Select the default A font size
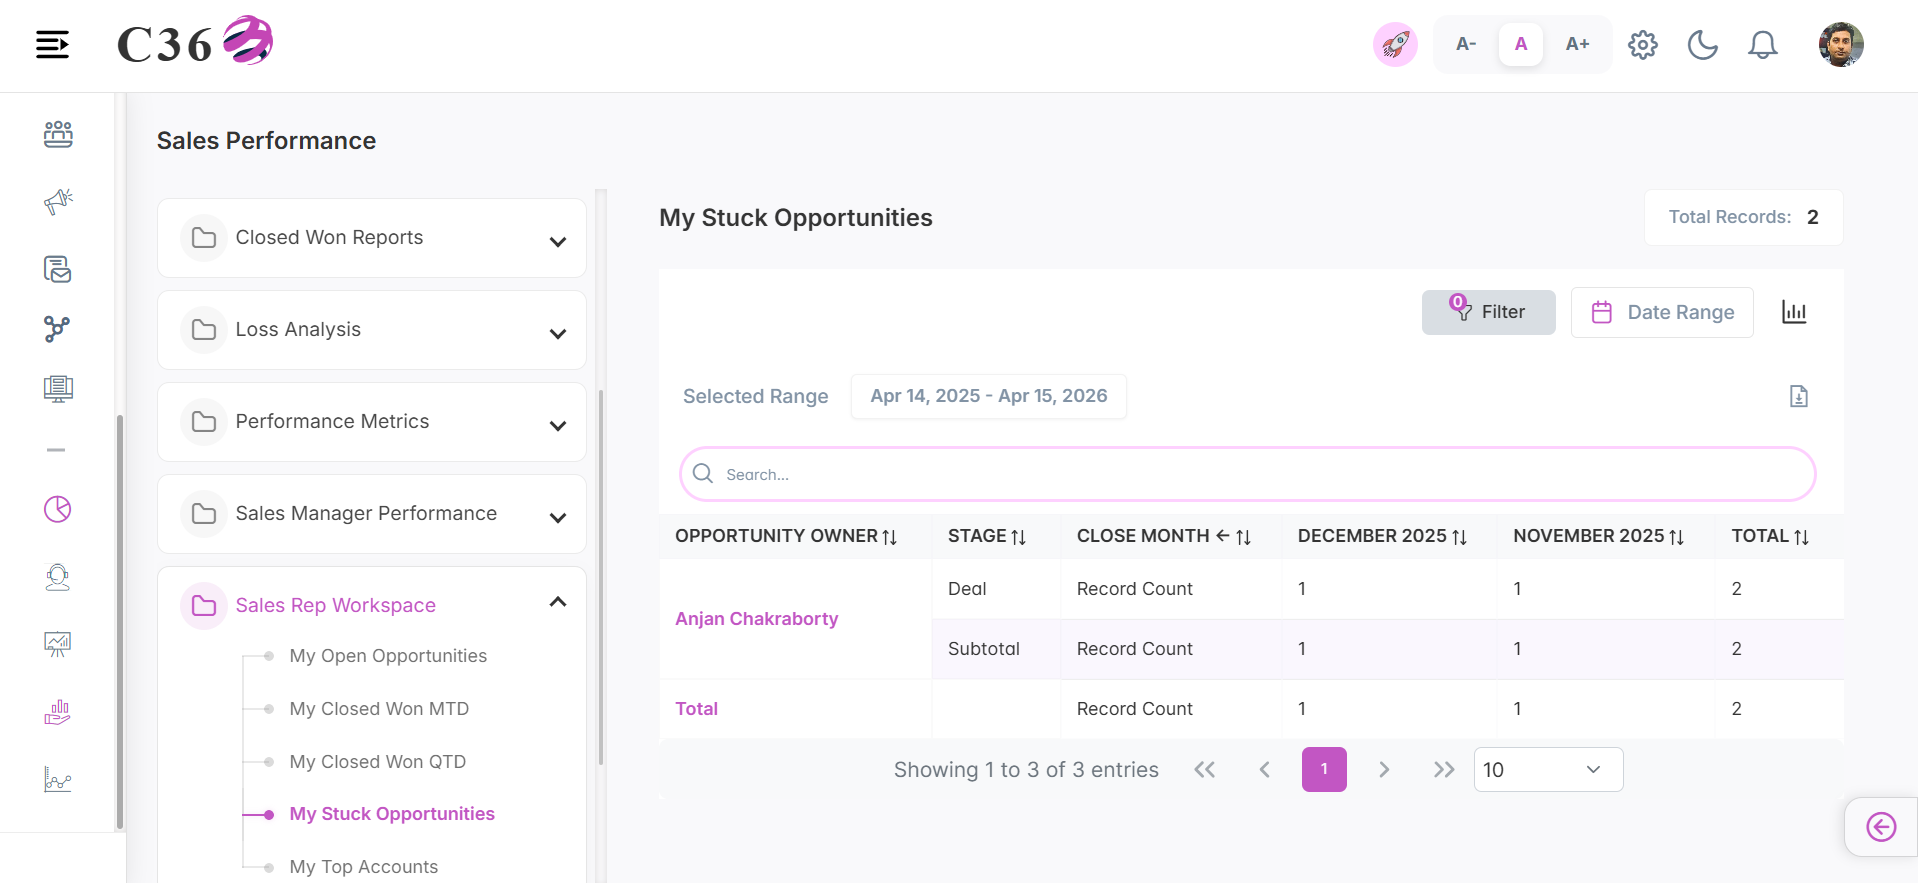Screen dimensions: 1918x883 click(1521, 44)
